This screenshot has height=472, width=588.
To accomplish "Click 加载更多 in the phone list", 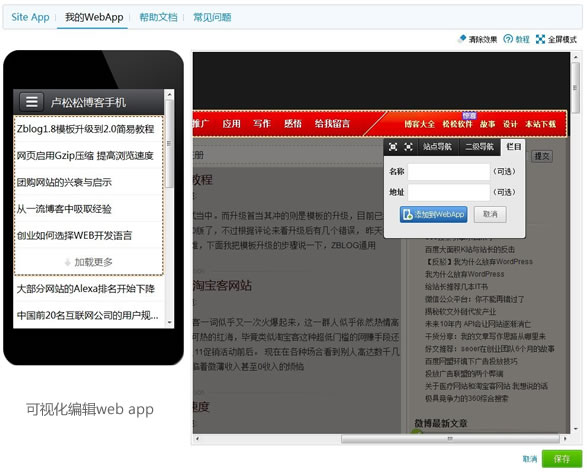I will pyautogui.click(x=88, y=262).
